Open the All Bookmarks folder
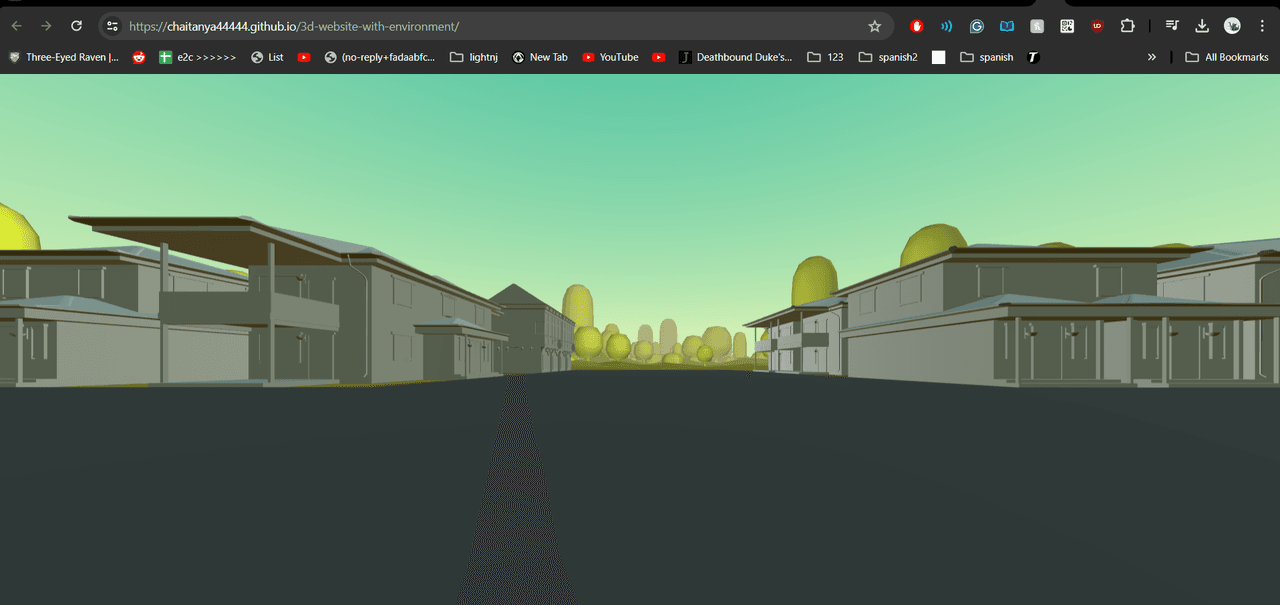The width and height of the screenshot is (1280, 605). pyautogui.click(x=1226, y=57)
